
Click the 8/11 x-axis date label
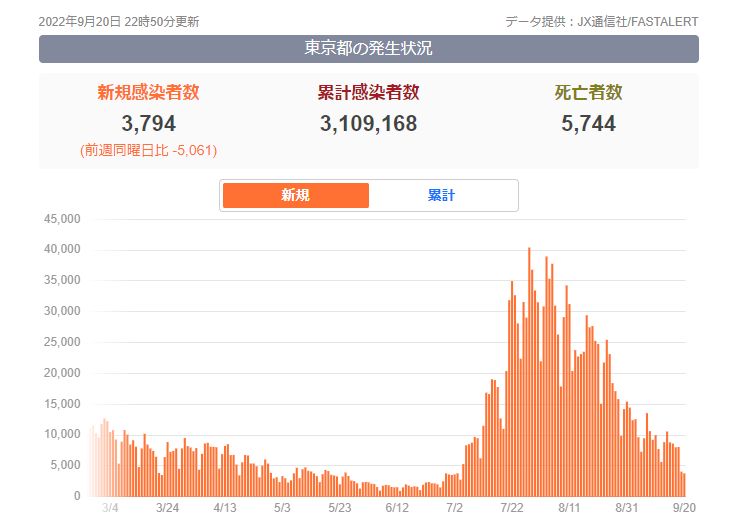(x=569, y=508)
